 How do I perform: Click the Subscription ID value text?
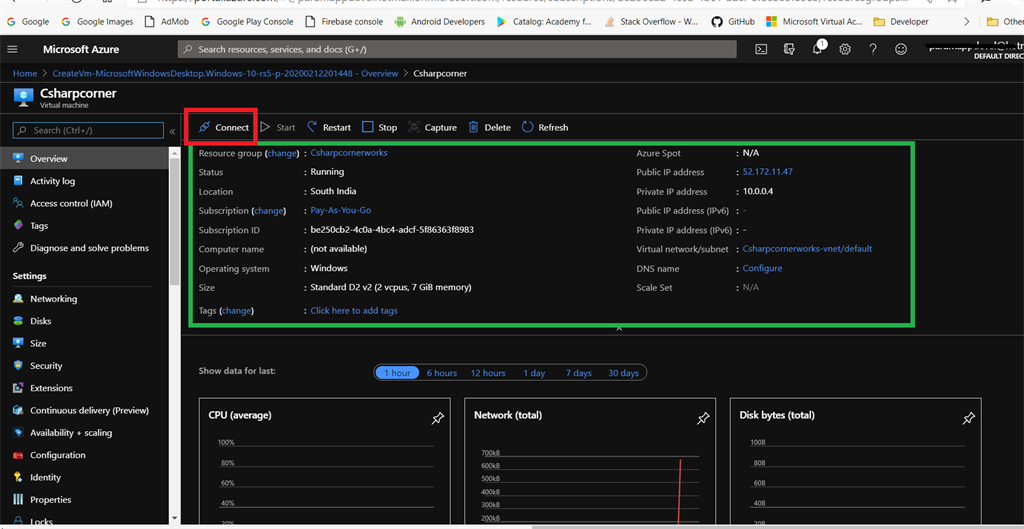[392, 230]
